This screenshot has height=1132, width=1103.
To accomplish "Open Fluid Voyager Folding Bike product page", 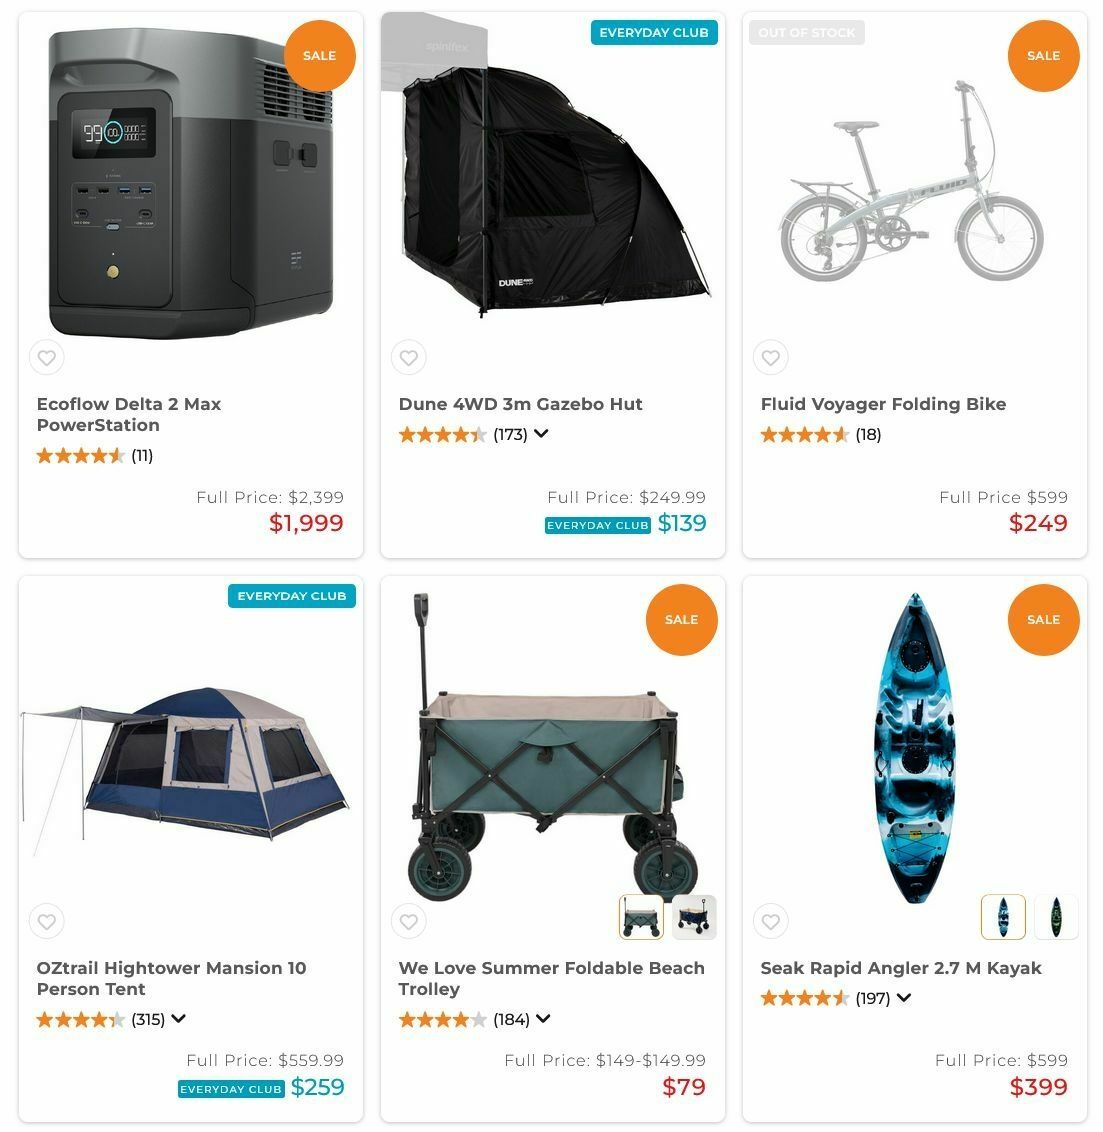I will tap(883, 404).
